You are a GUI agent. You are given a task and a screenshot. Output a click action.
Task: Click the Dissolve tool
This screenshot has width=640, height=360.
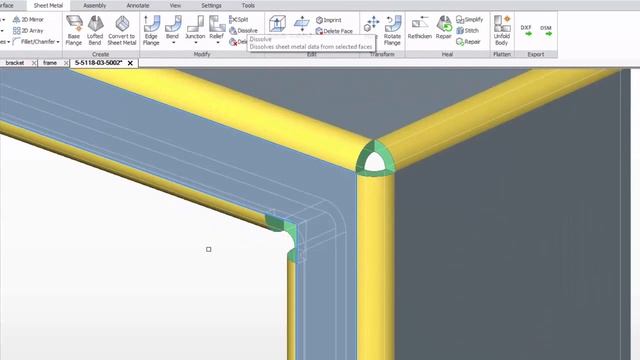tap(243, 31)
